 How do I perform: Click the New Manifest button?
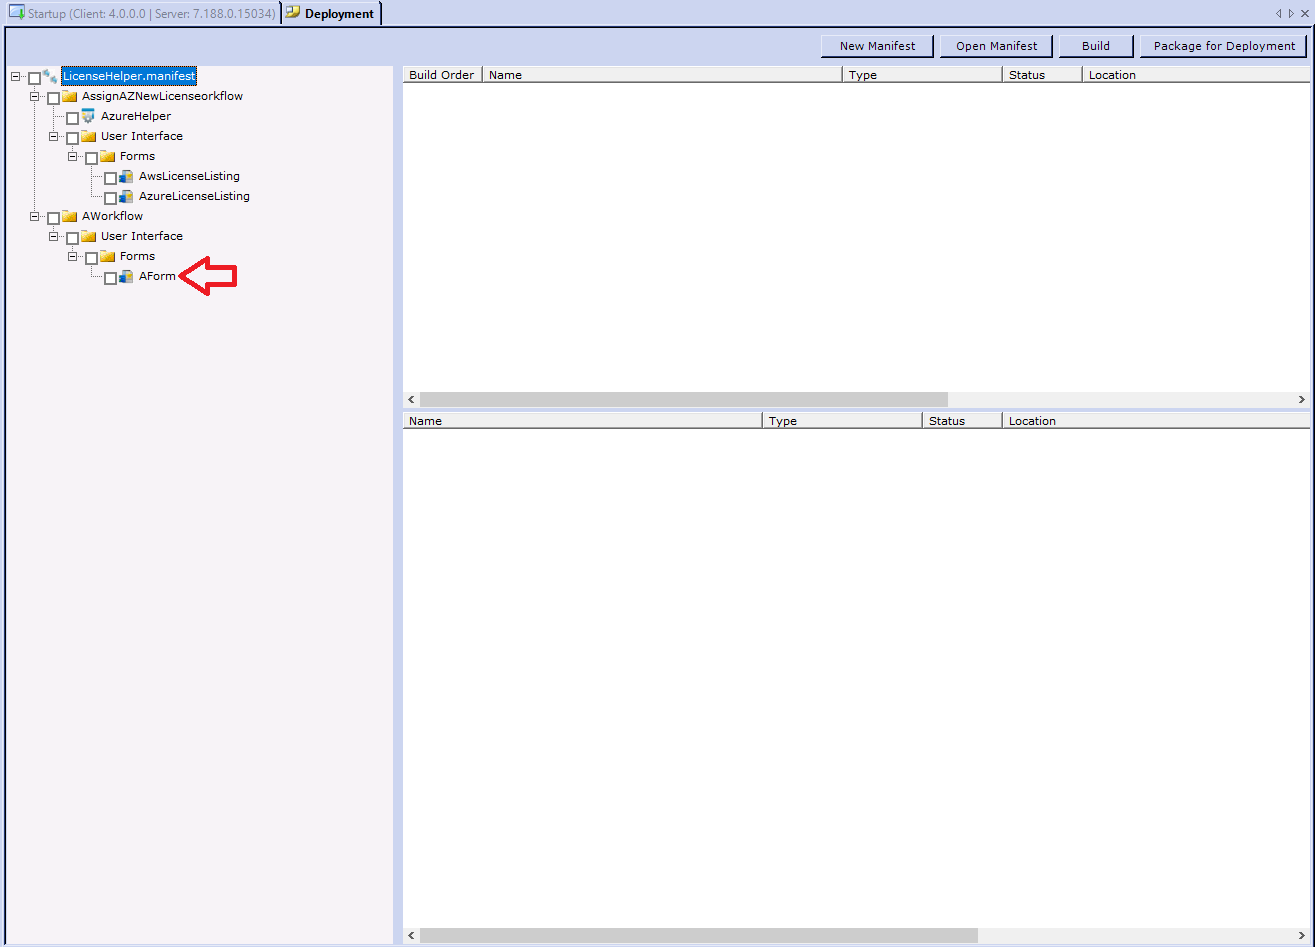[x=877, y=46]
